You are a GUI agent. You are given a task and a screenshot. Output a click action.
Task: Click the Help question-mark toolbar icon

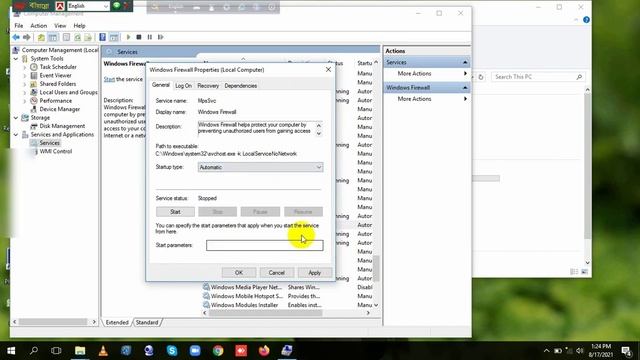(102, 37)
